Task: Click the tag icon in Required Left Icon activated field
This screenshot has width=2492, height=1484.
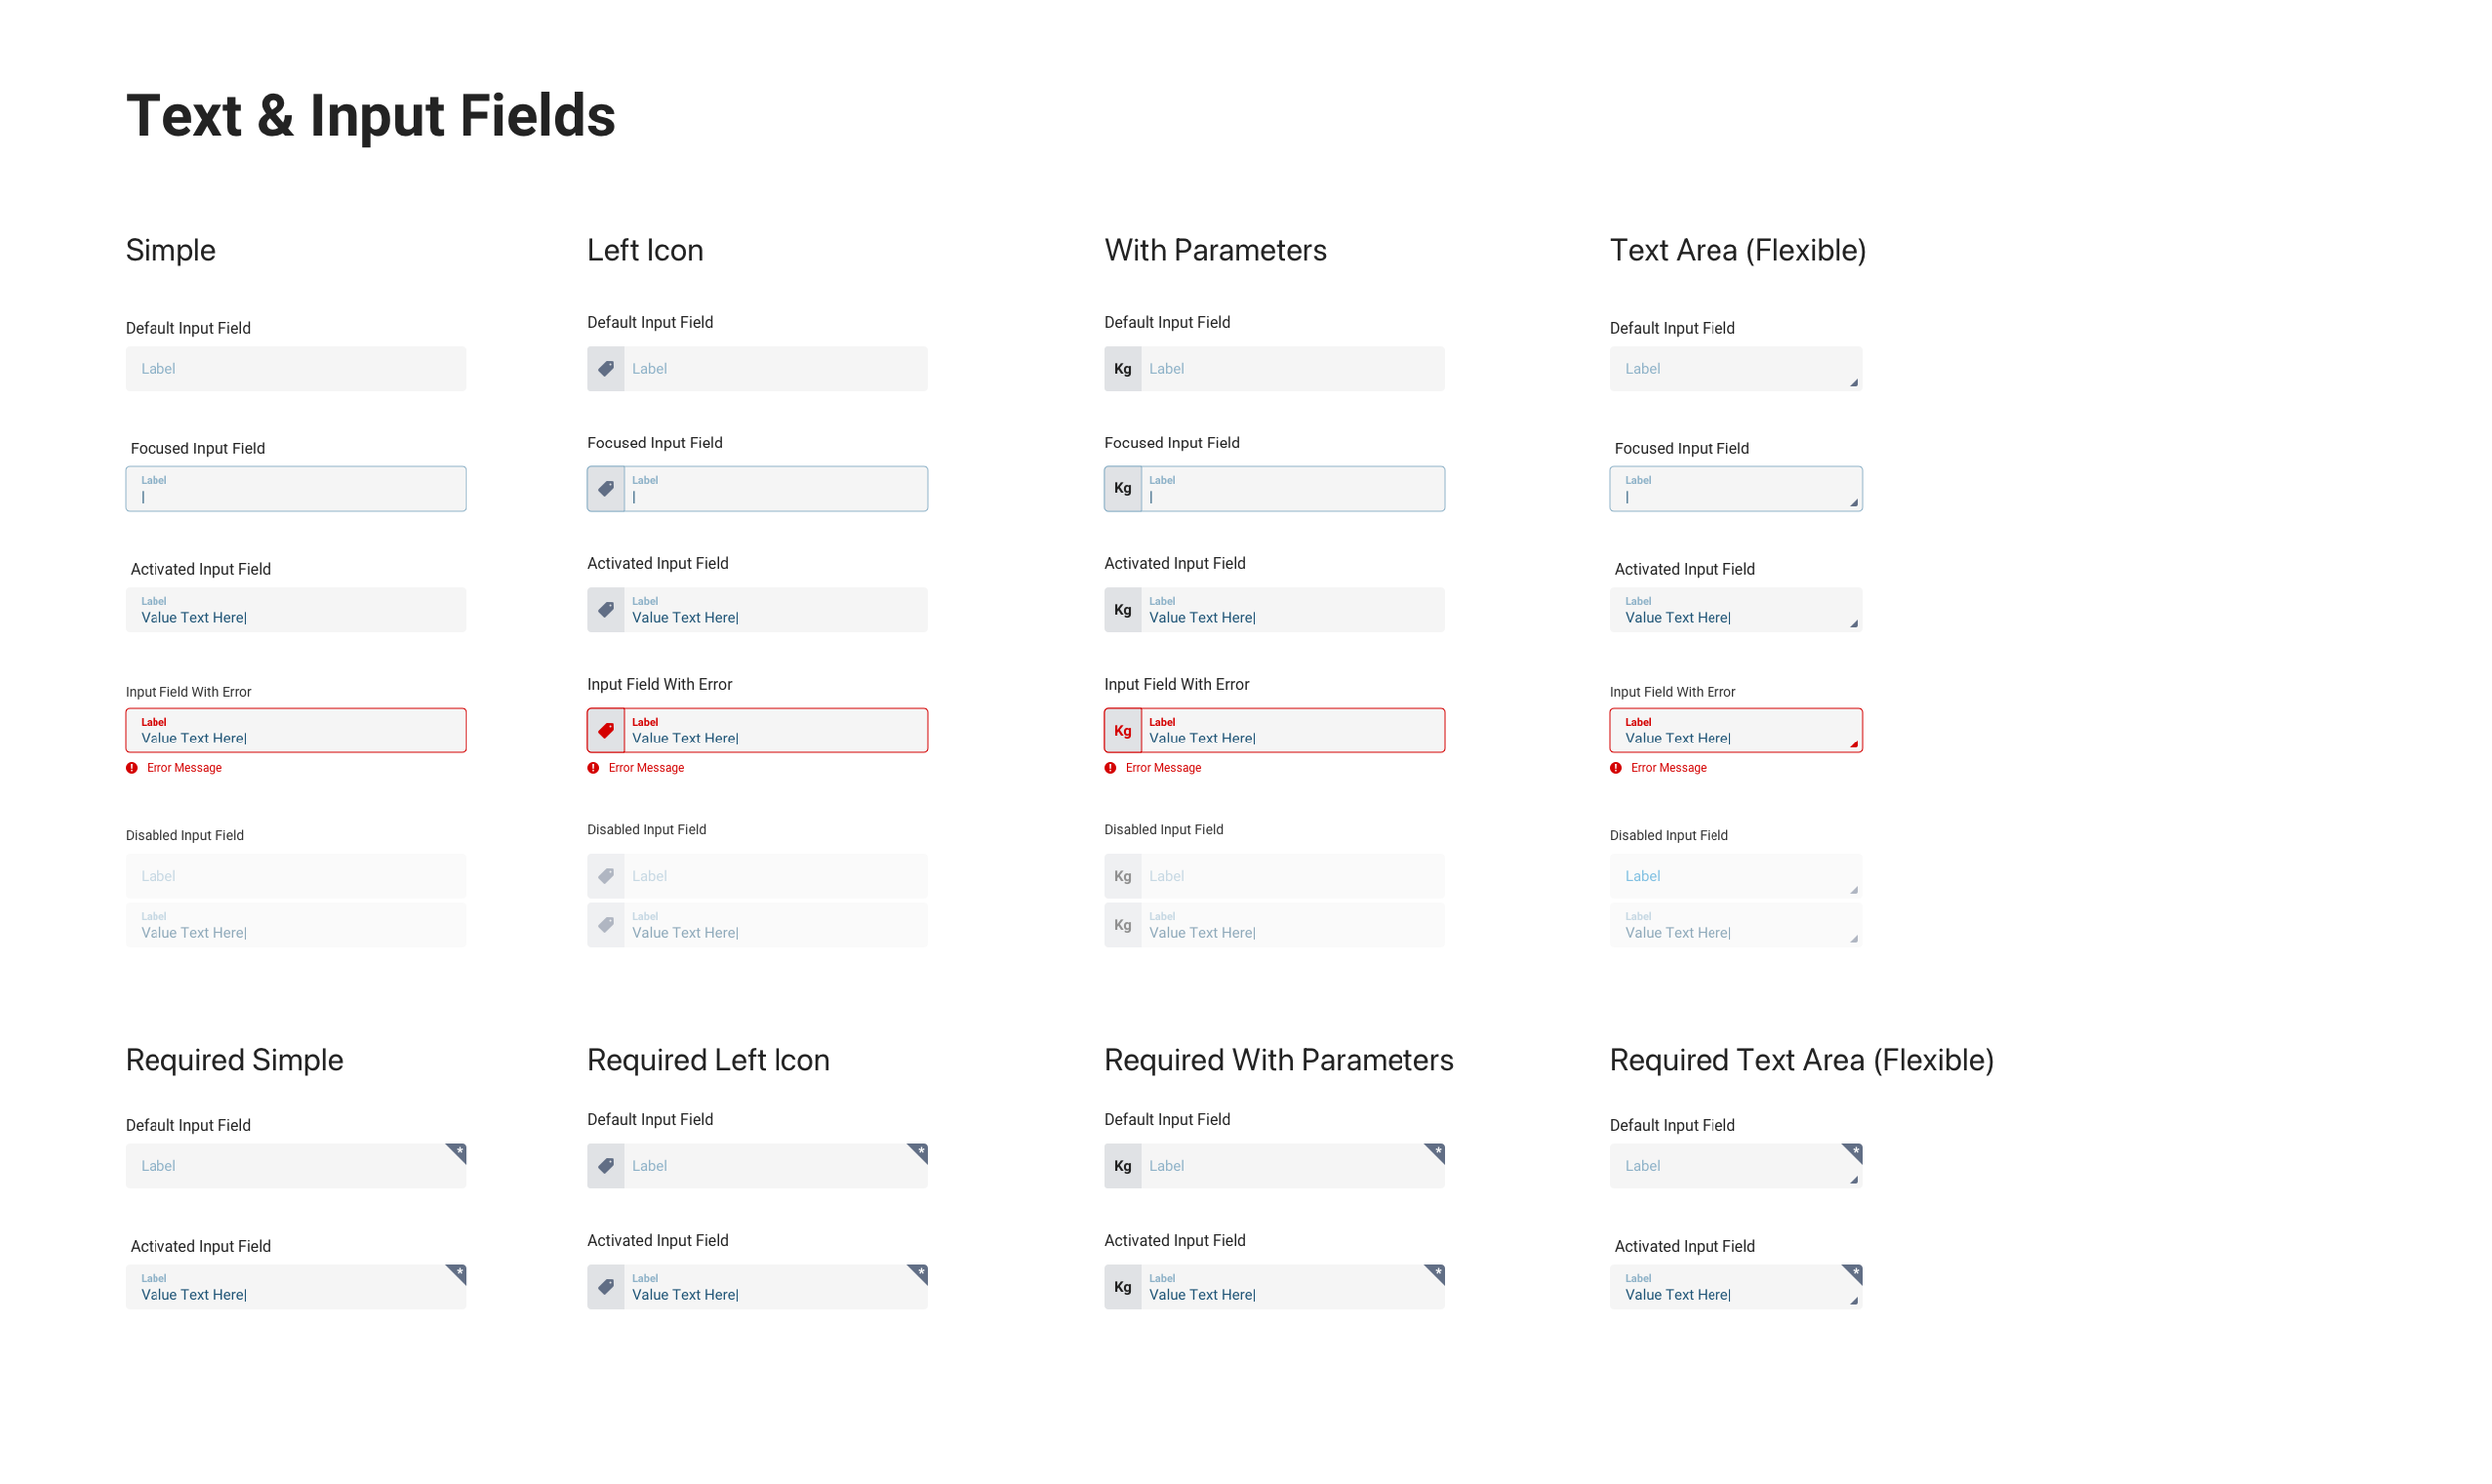Action: (605, 1286)
